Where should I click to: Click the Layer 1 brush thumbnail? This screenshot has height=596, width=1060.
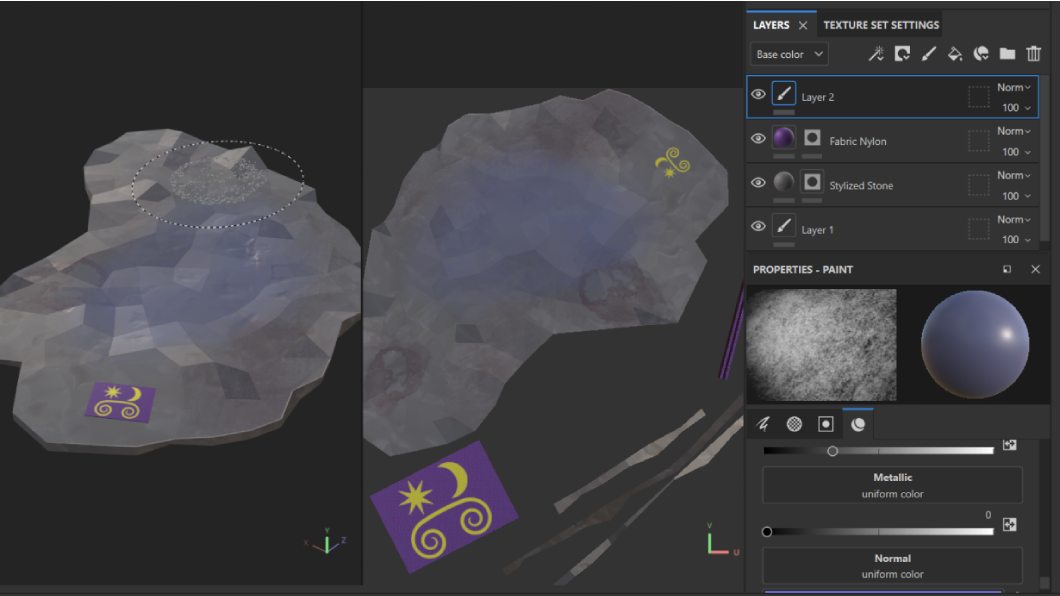(784, 226)
